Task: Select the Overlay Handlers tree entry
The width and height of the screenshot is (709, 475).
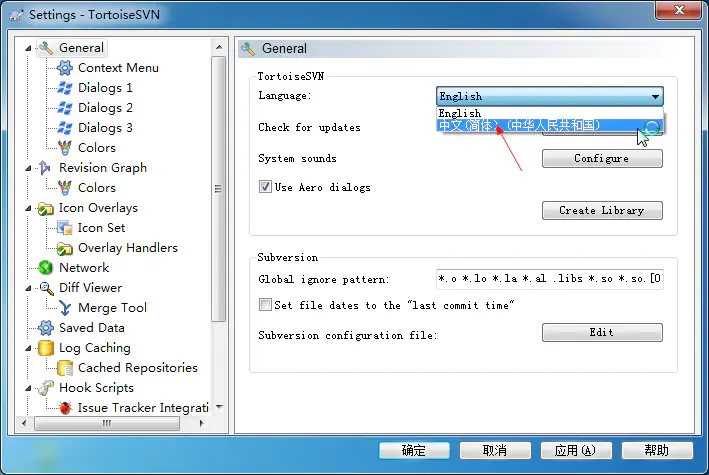Action: pyautogui.click(x=128, y=248)
